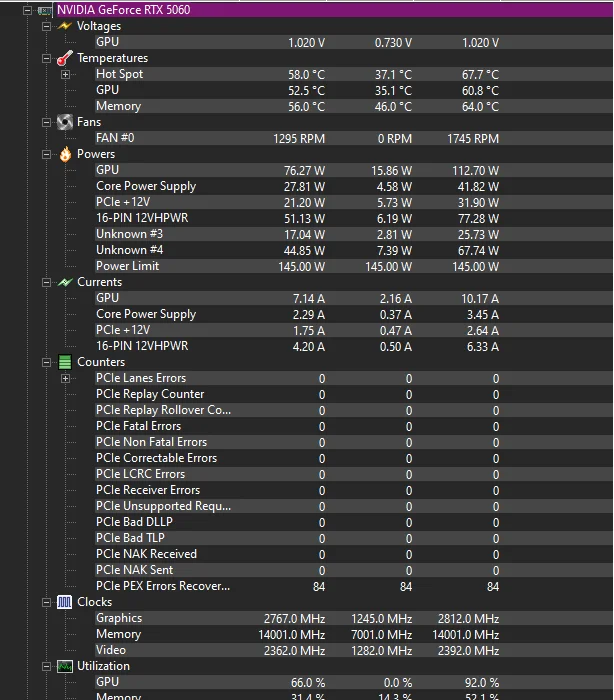Image resolution: width=614 pixels, height=700 pixels.
Task: Select the Currents category label
Action: (x=100, y=282)
